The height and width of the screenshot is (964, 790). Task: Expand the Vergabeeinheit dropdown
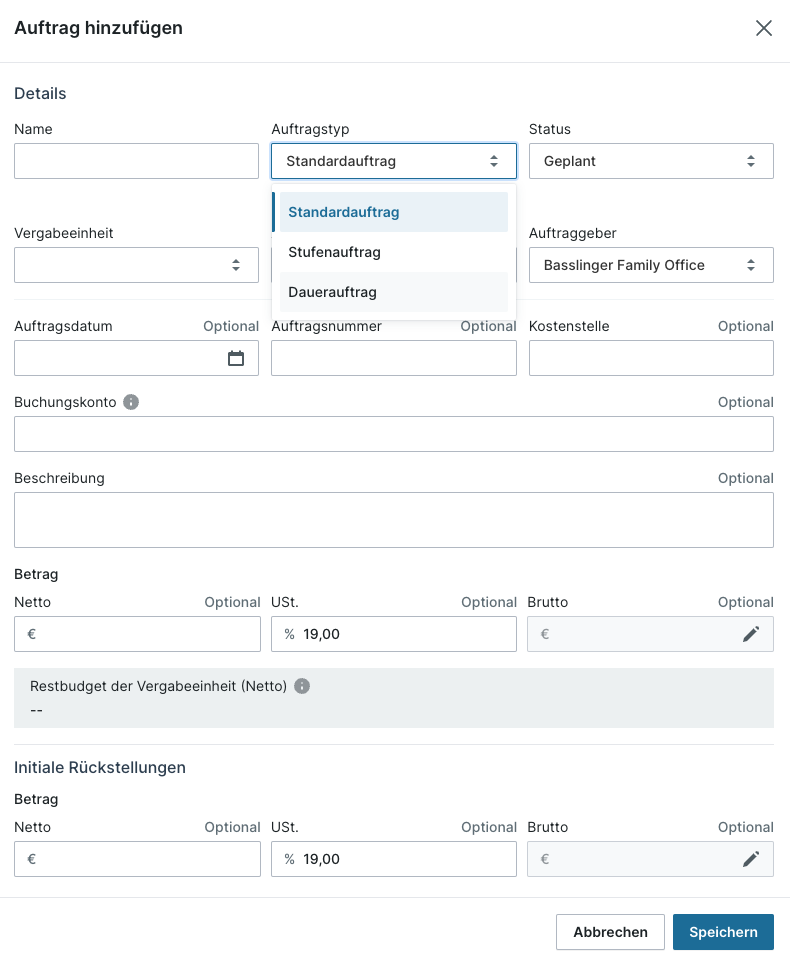point(136,265)
